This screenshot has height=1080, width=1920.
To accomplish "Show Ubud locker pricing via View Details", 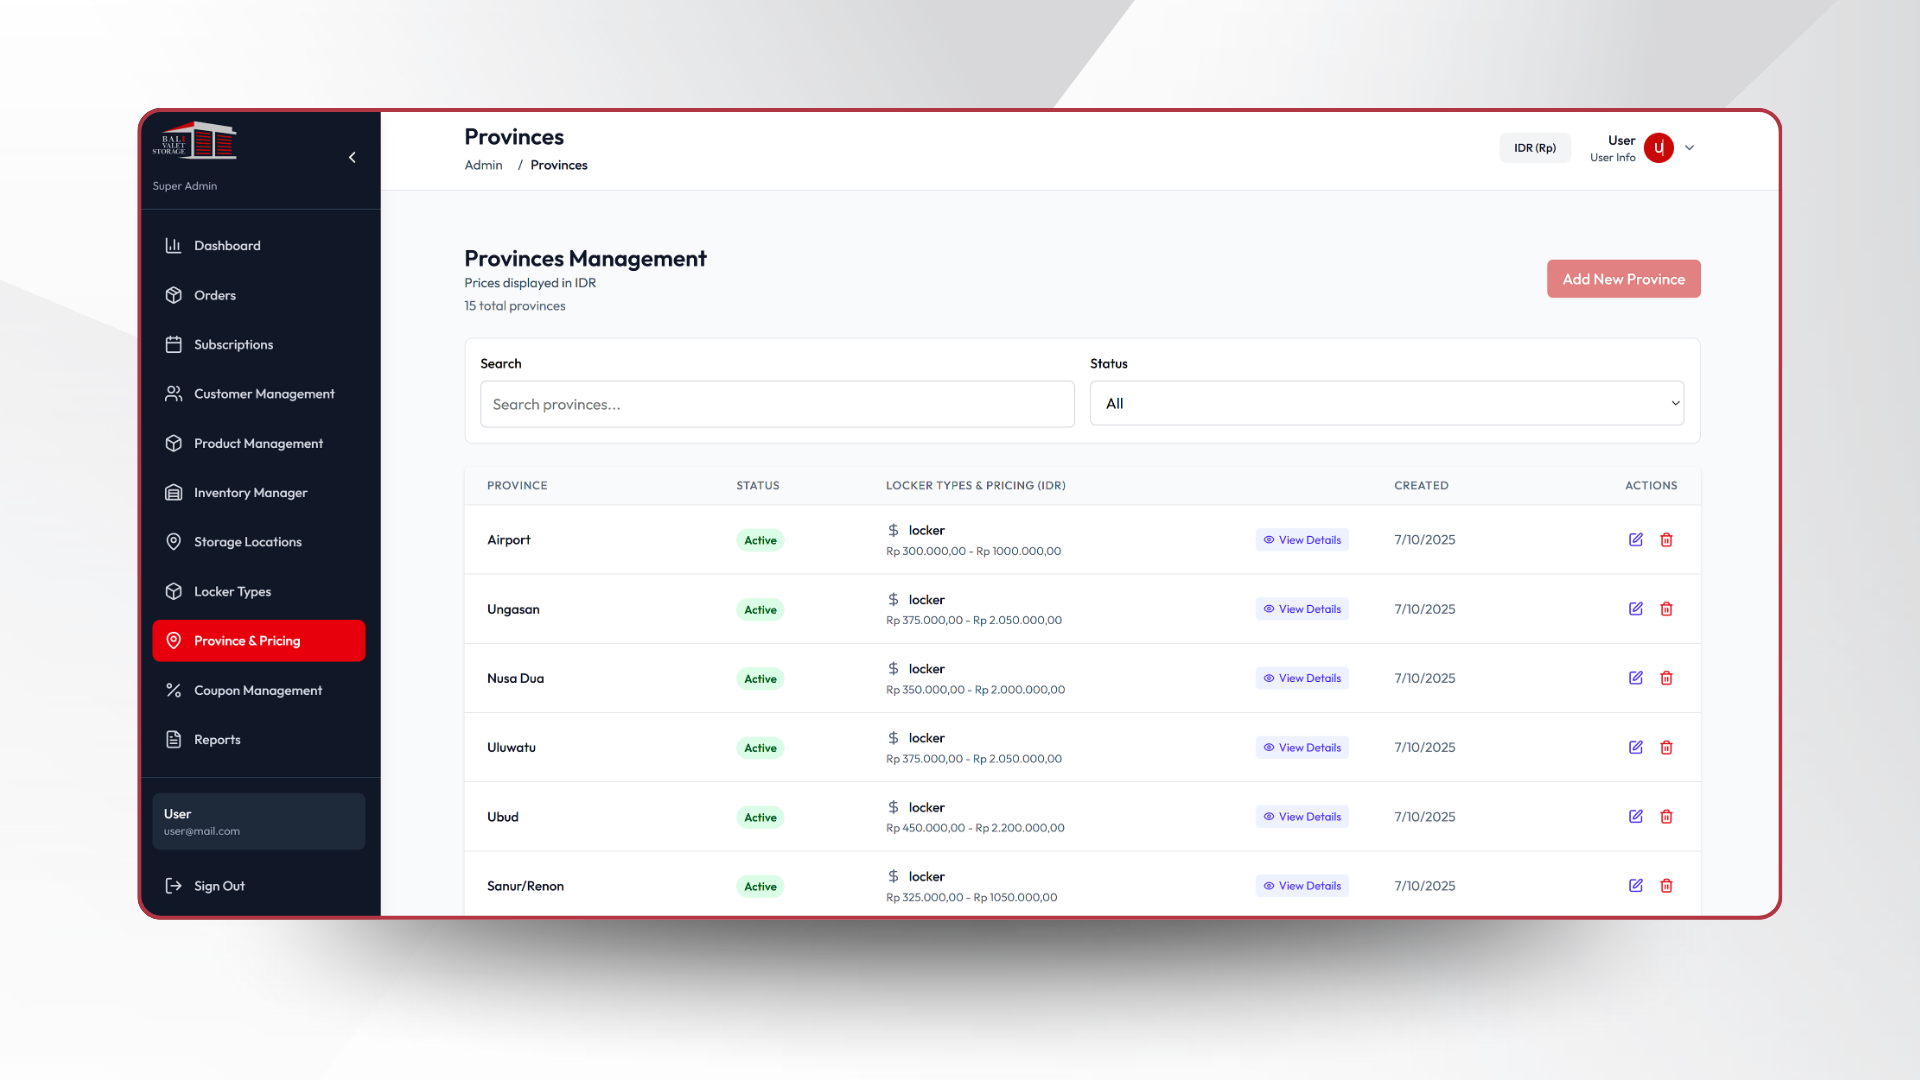I will coord(1302,817).
